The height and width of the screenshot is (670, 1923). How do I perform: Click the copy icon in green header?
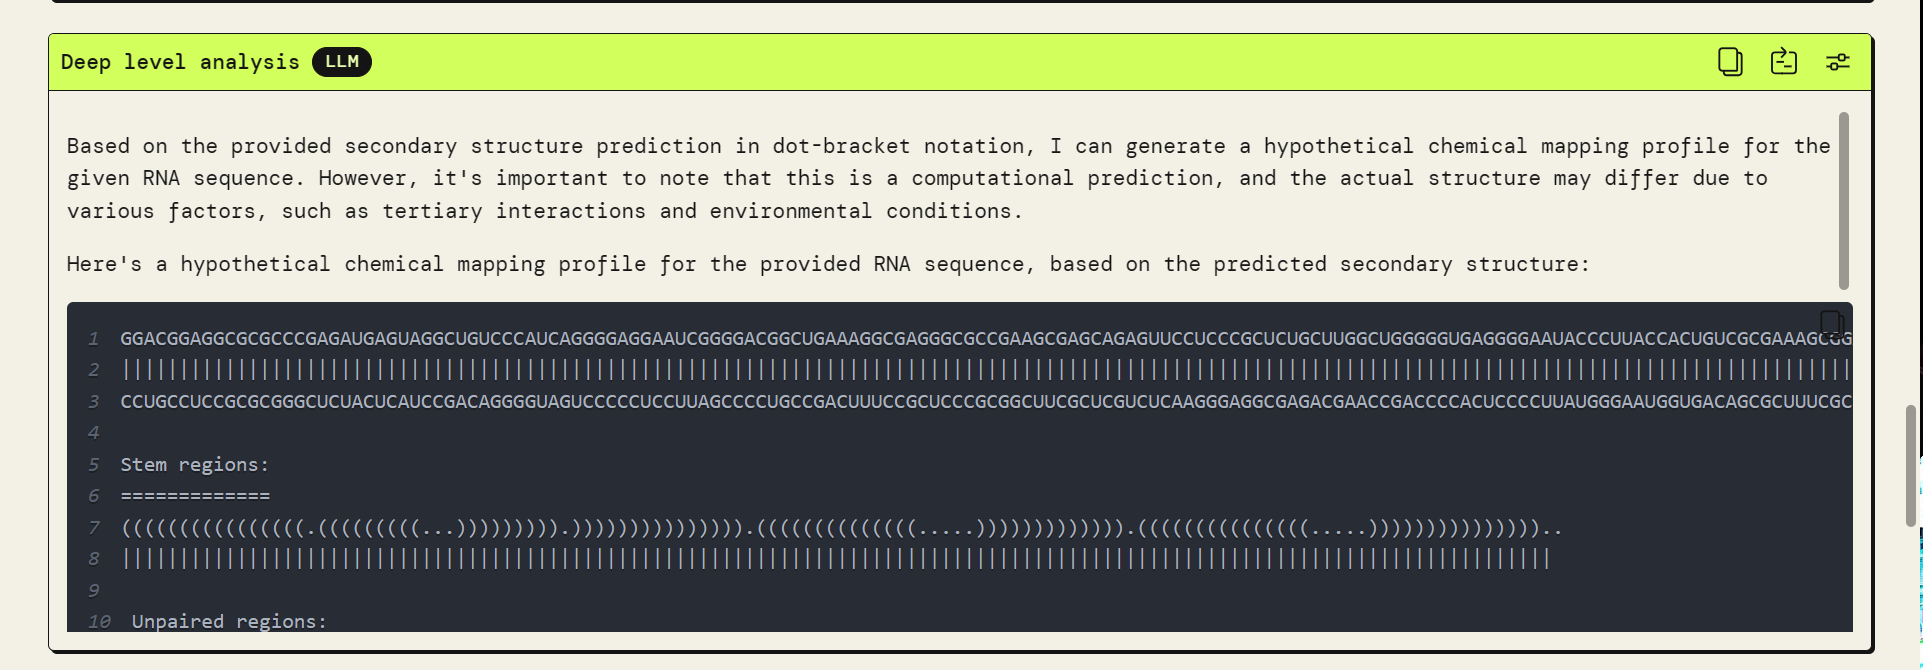1730,62
